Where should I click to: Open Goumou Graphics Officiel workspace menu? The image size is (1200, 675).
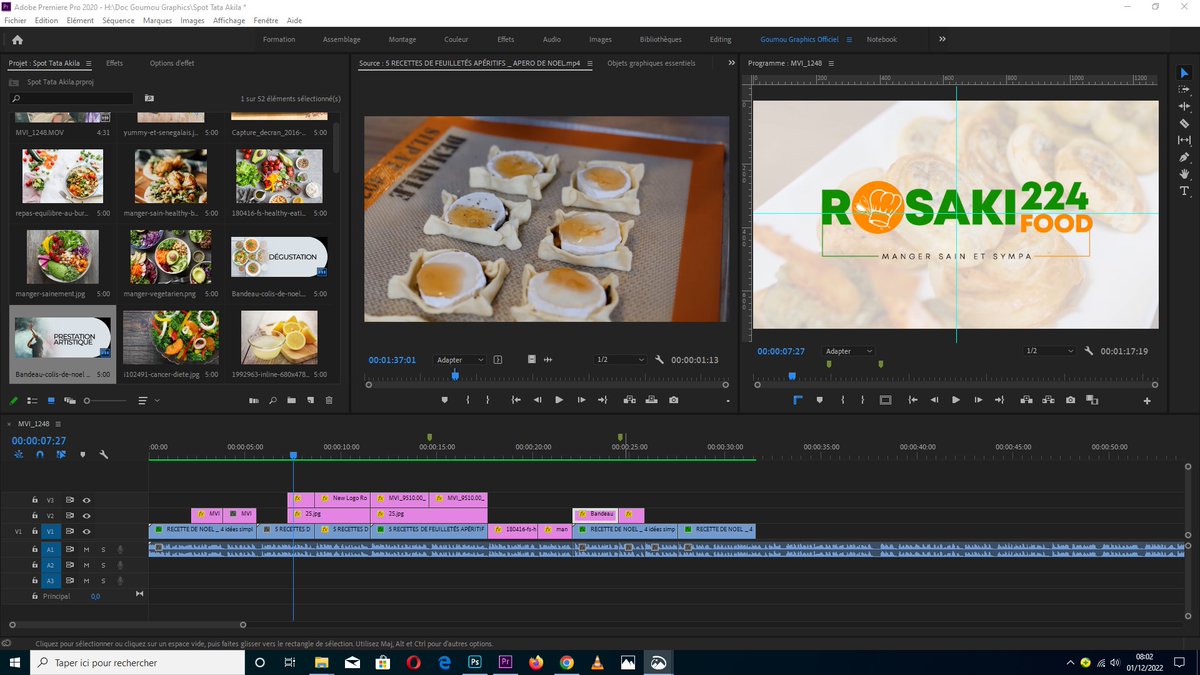coord(849,39)
